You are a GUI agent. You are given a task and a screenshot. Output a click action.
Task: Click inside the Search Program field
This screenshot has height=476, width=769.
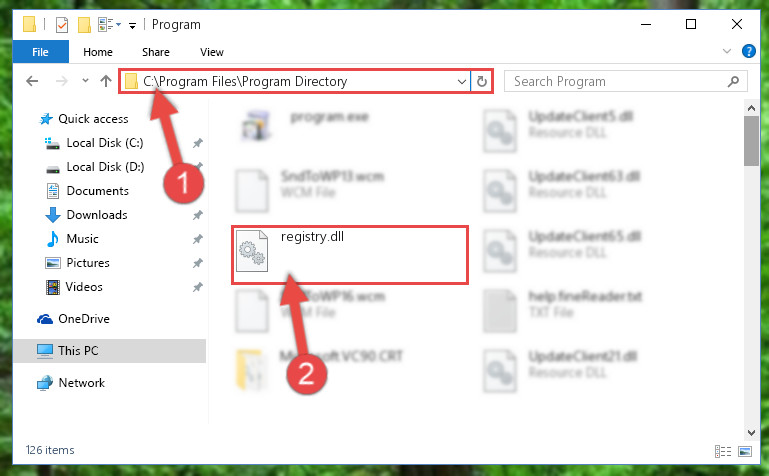coord(617,81)
